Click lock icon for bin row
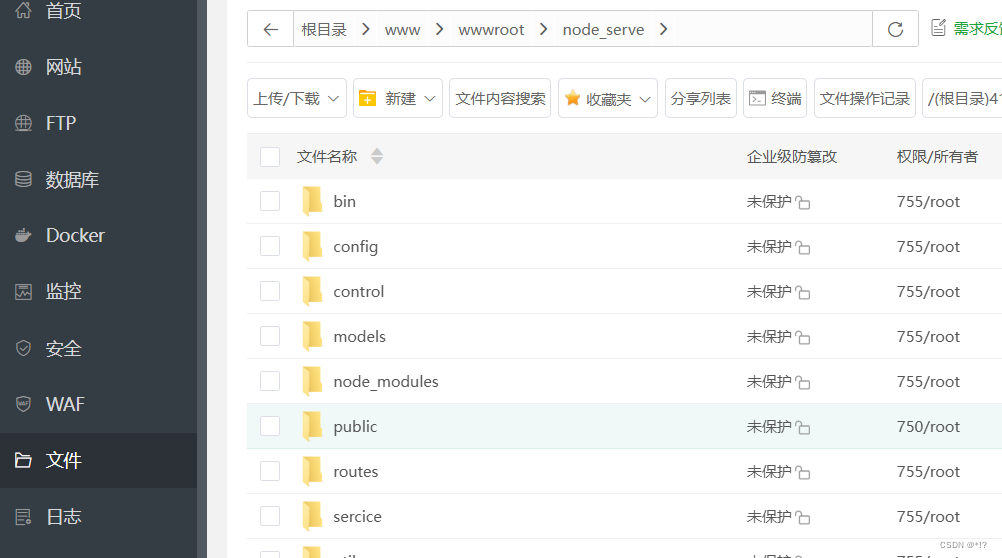Screen dimensions: 1002x558 pyautogui.click(x=803, y=203)
